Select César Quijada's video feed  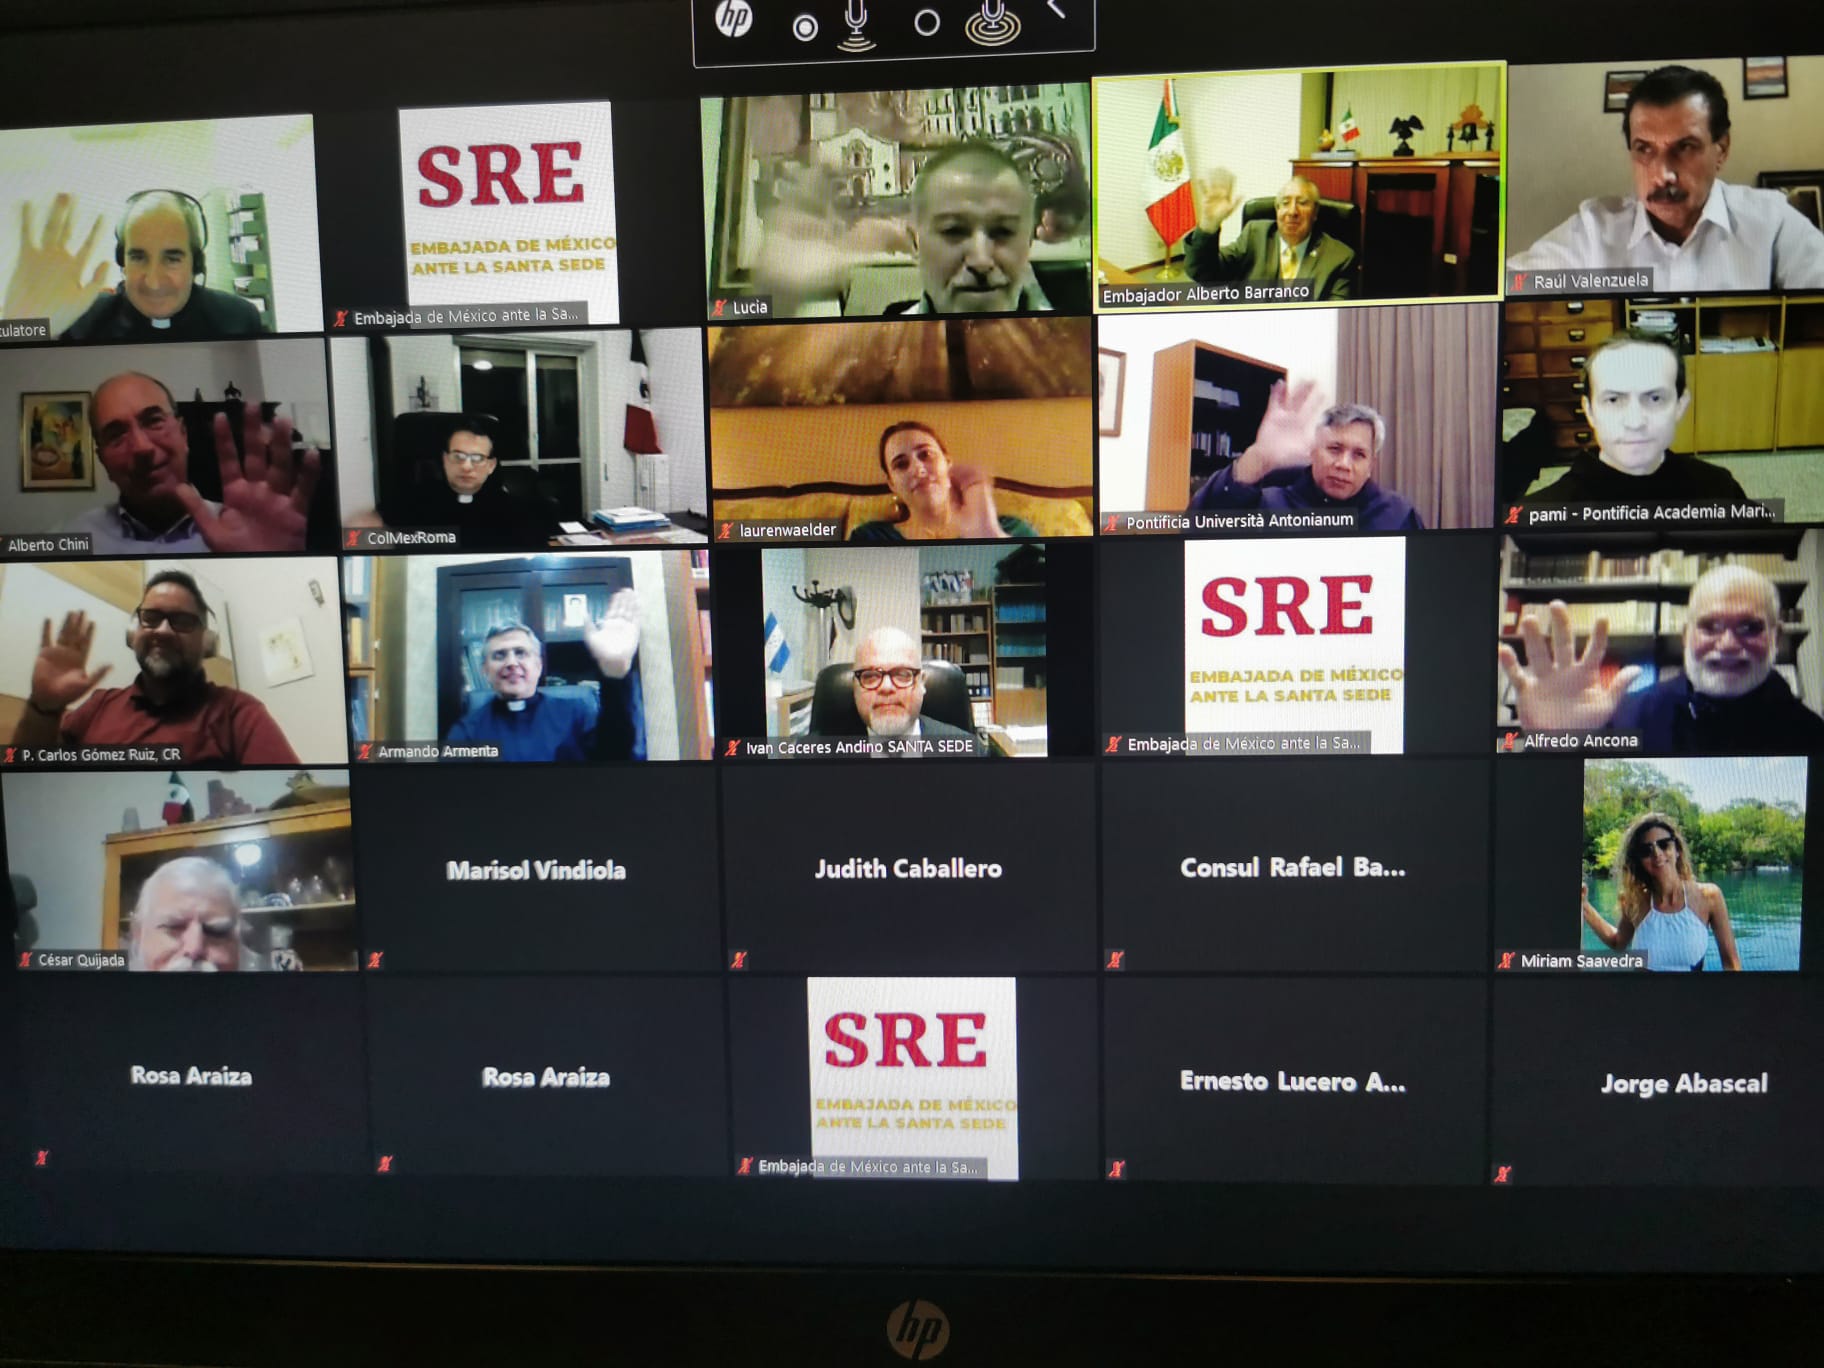(x=178, y=872)
